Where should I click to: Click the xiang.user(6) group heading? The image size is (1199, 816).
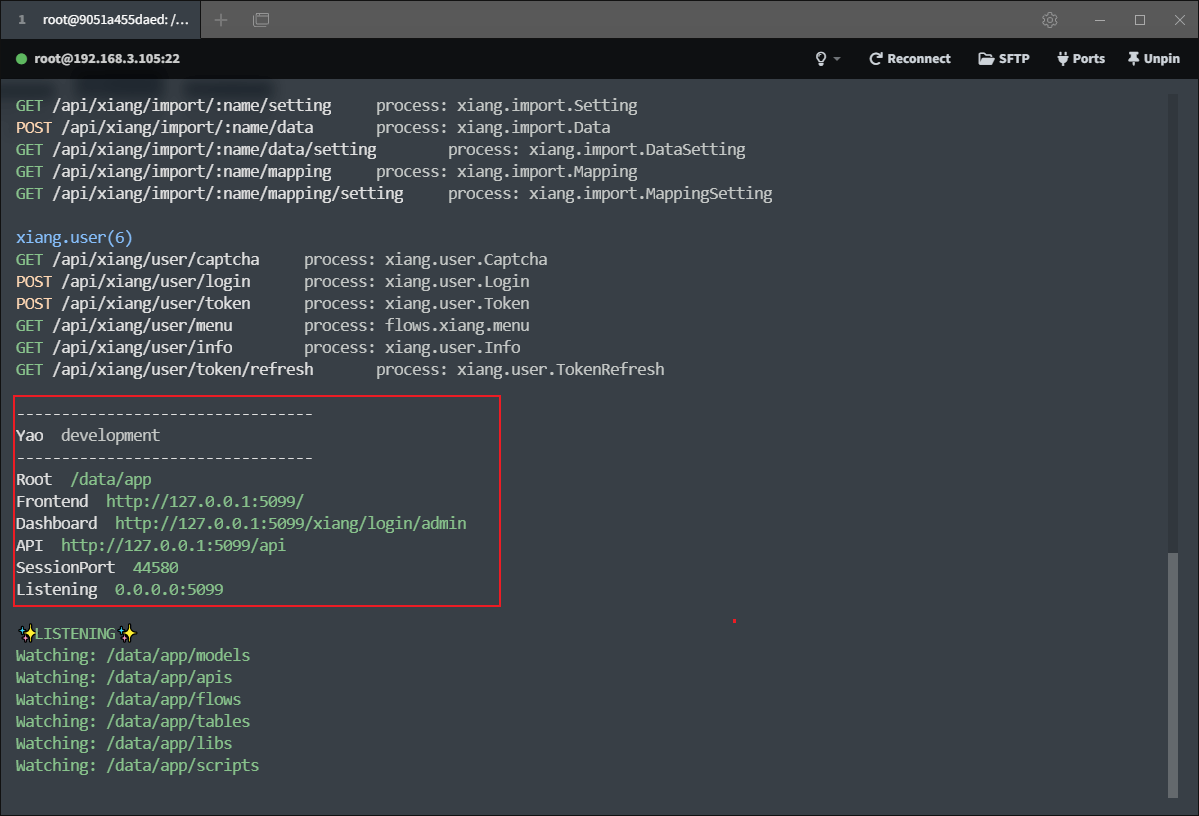pyautogui.click(x=74, y=237)
